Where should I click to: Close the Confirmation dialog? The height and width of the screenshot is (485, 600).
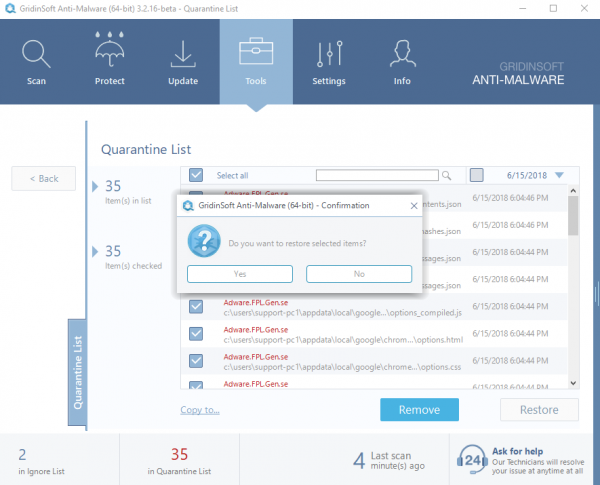414,206
